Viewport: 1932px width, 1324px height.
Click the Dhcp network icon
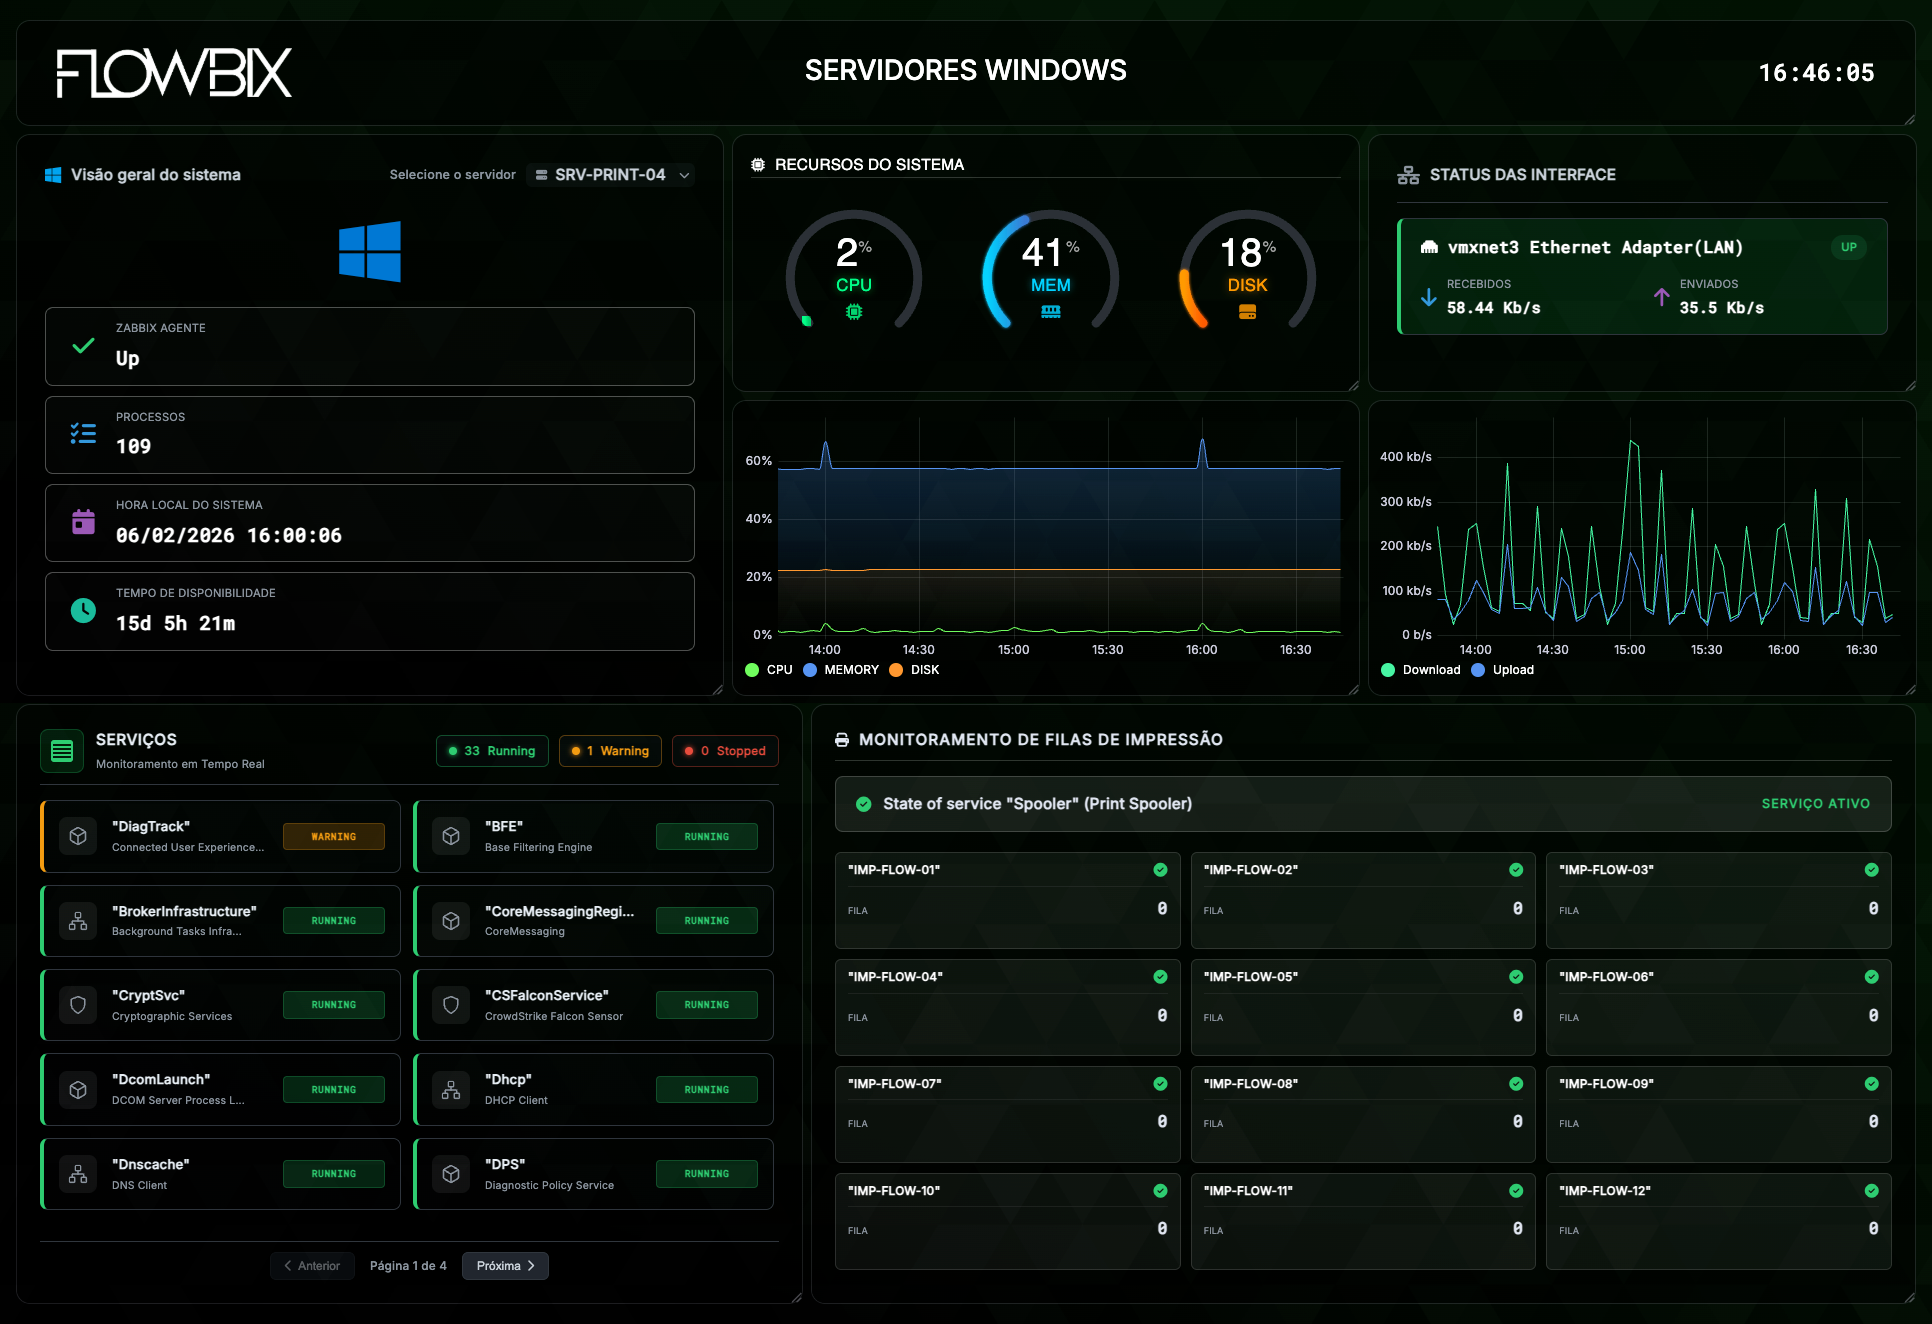point(451,1090)
